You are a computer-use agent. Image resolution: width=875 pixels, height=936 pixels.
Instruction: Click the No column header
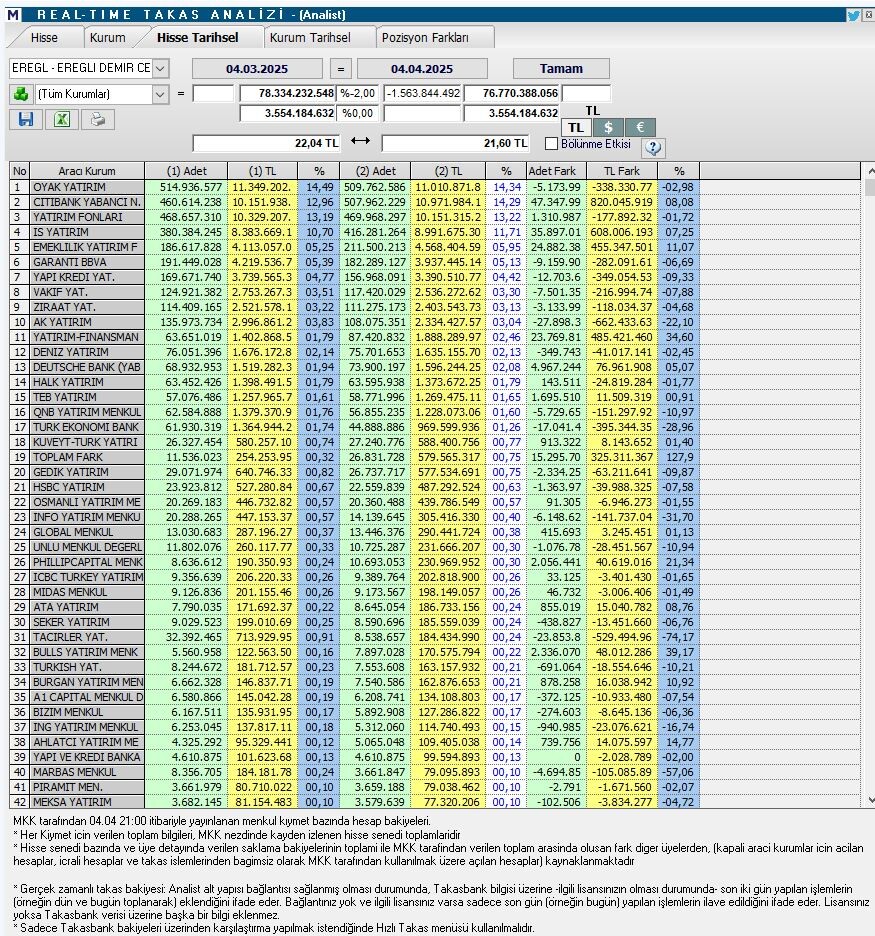click(20, 171)
